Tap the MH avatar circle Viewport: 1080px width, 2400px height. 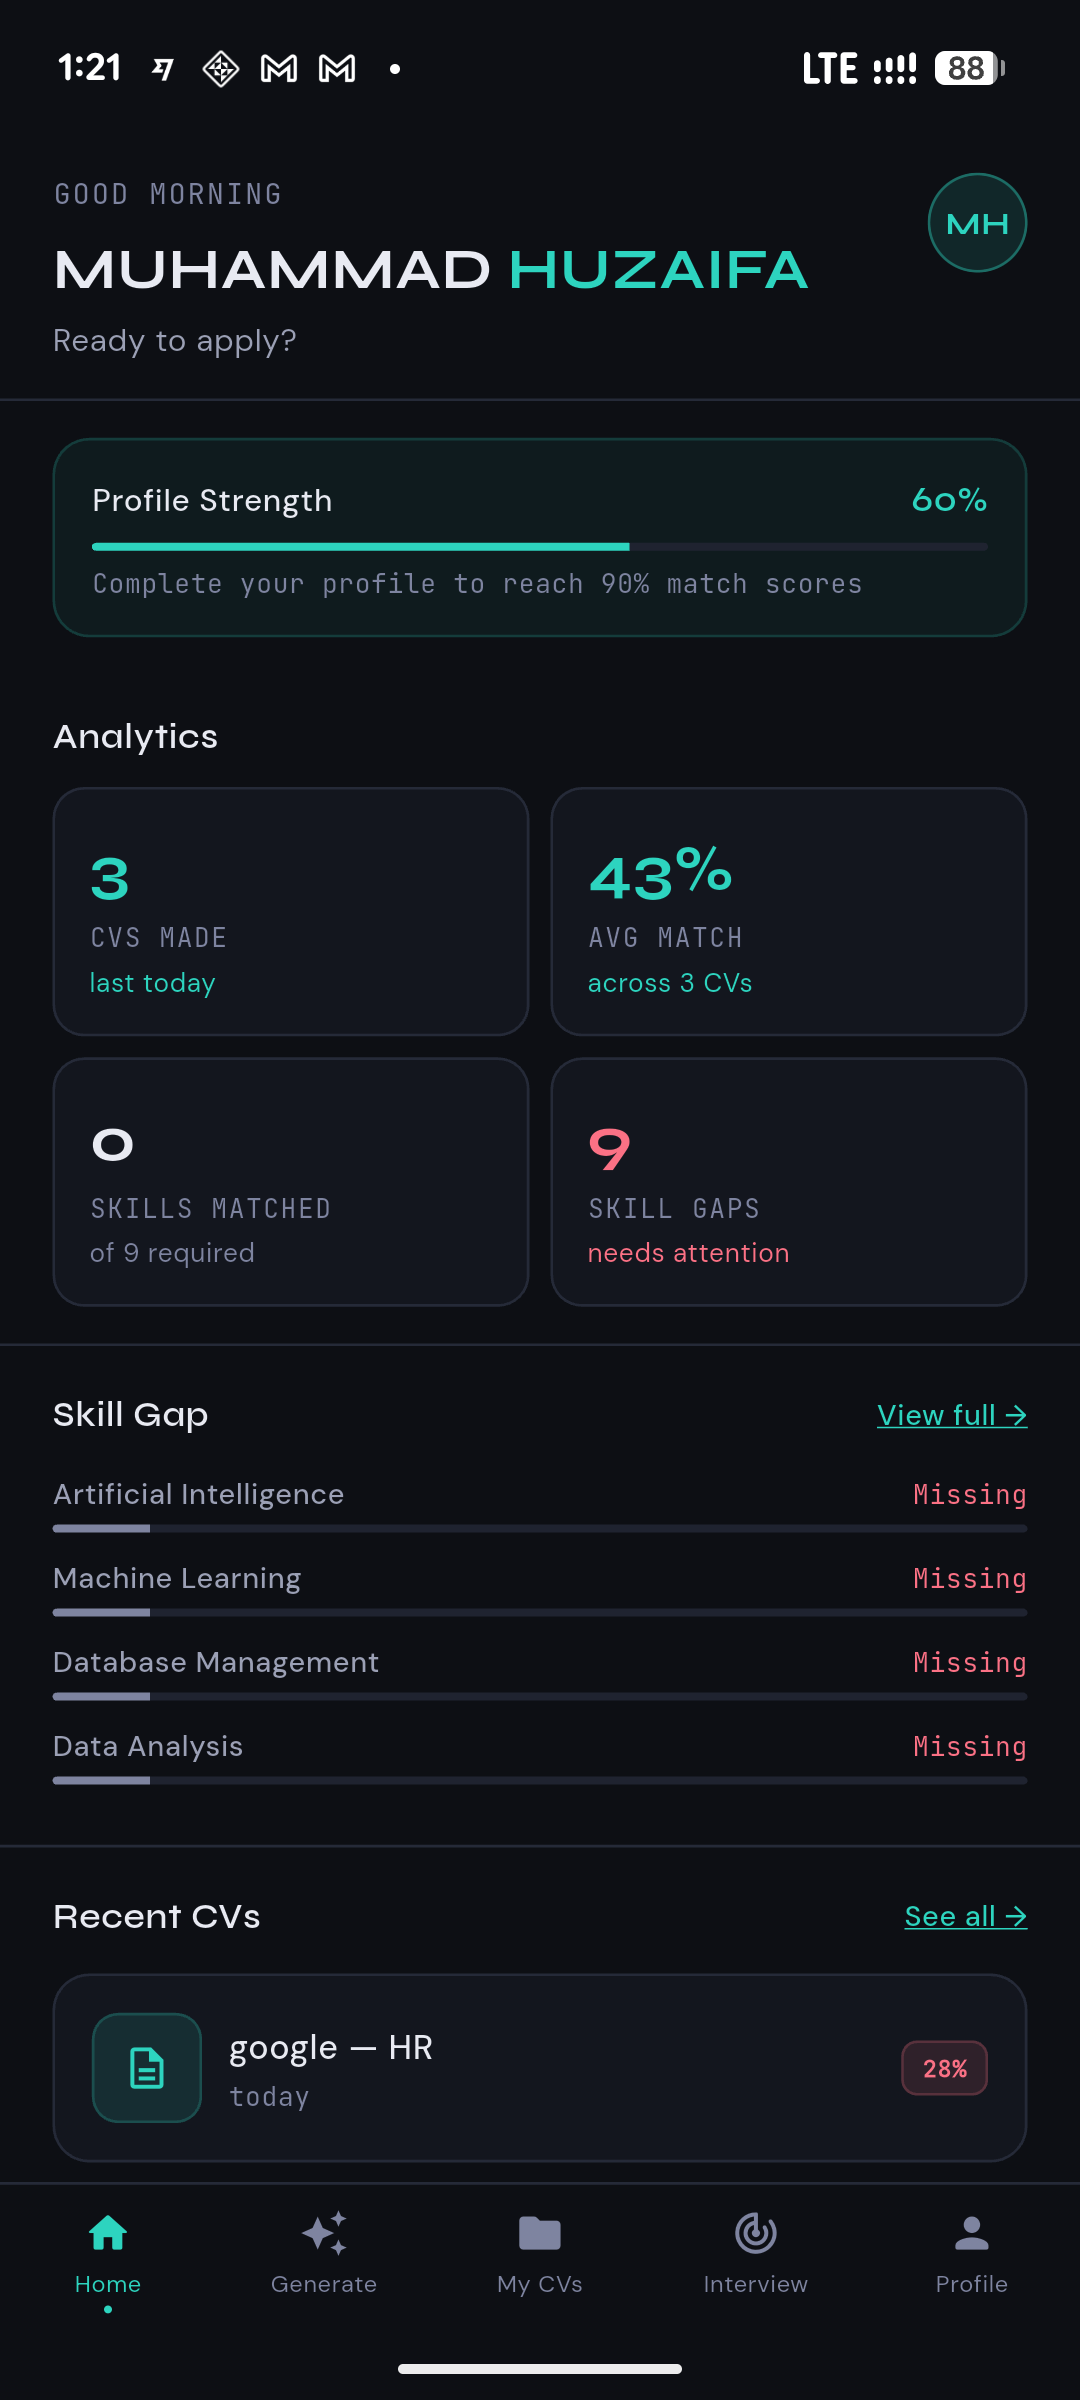pyautogui.click(x=977, y=223)
